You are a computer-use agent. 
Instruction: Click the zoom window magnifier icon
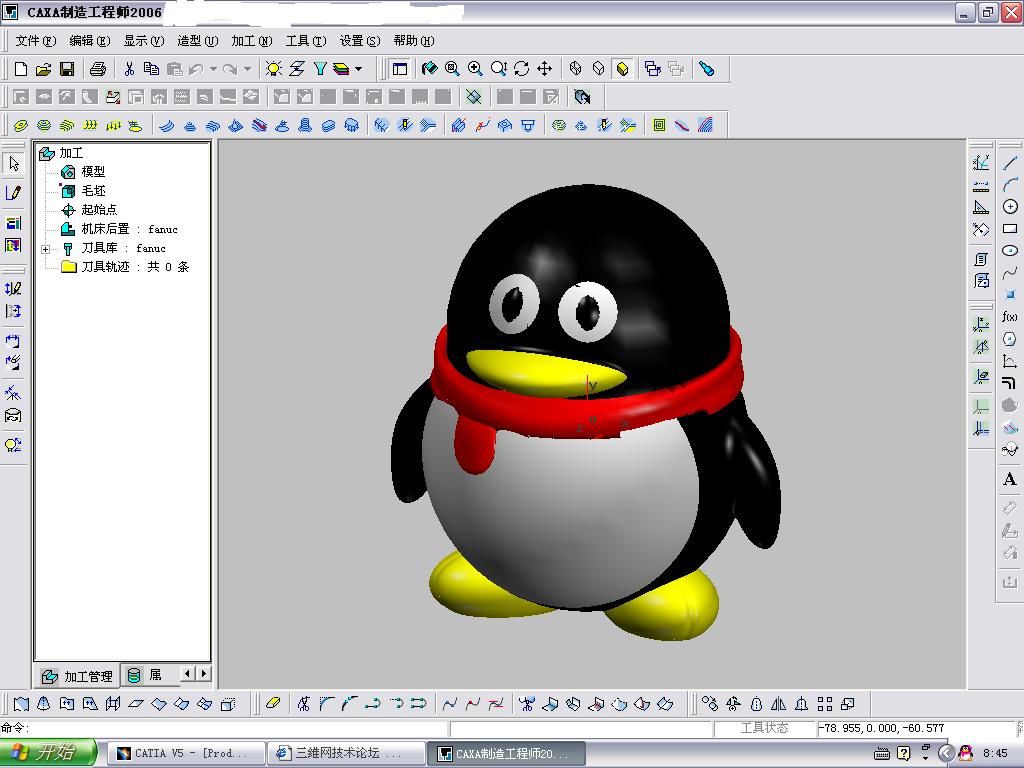point(452,69)
